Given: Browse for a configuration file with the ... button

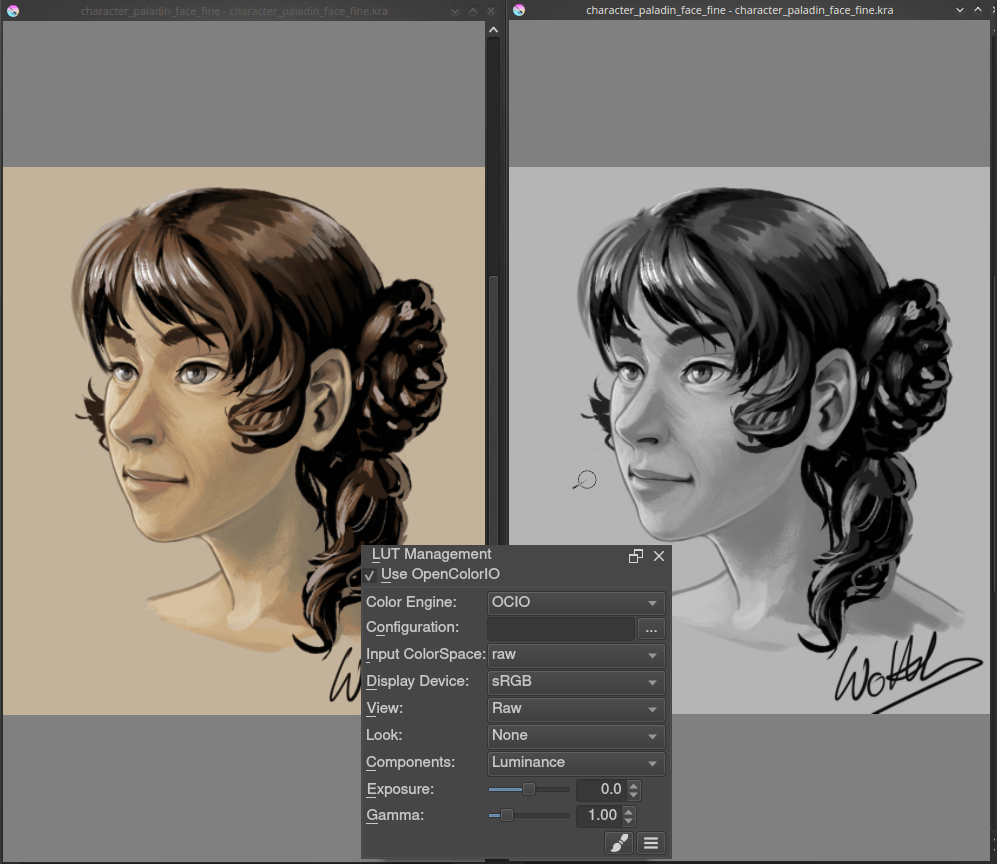Looking at the screenshot, I should point(651,628).
